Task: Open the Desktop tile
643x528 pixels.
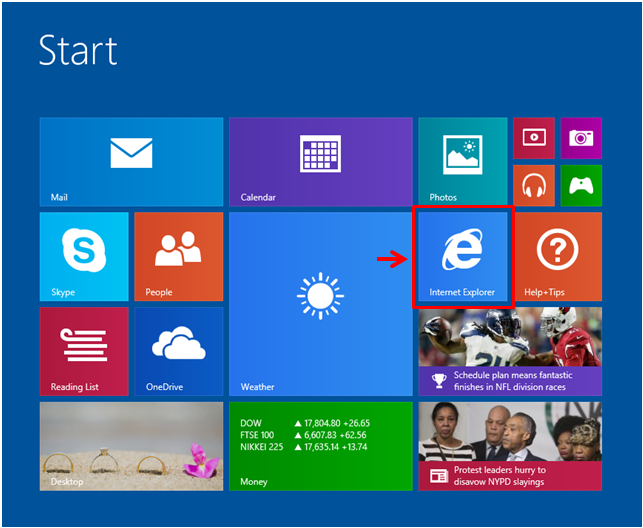Action: point(131,446)
